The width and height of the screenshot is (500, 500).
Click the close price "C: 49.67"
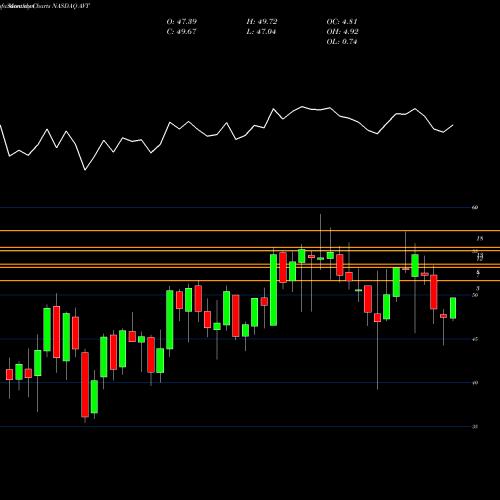(181, 32)
